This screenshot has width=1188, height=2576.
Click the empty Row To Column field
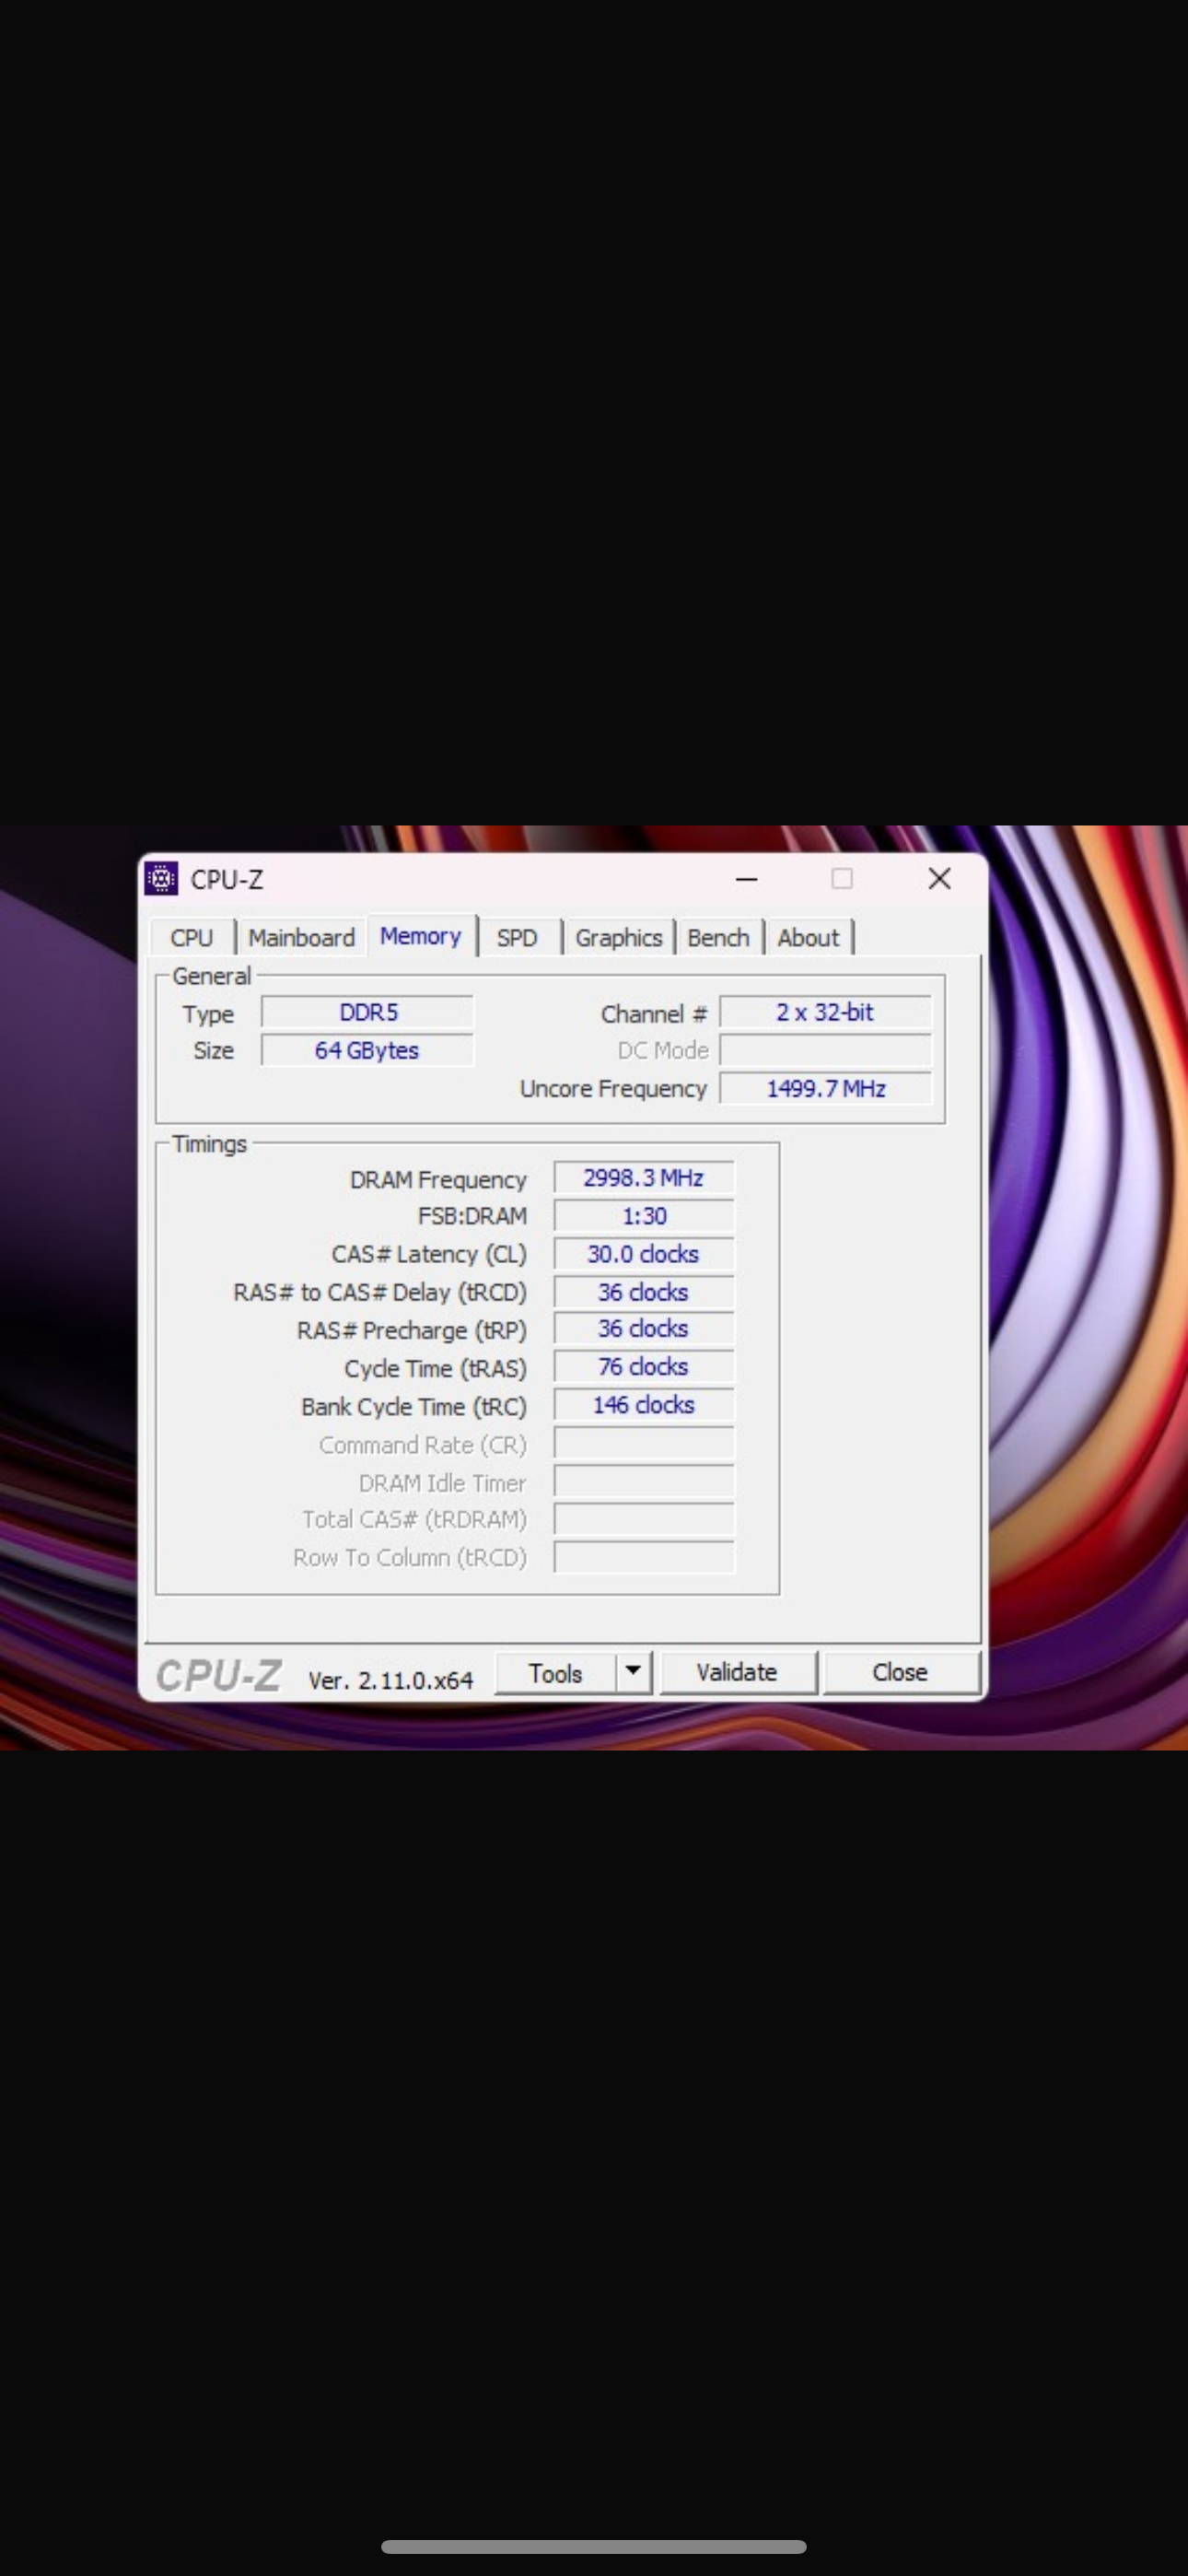(x=644, y=1557)
